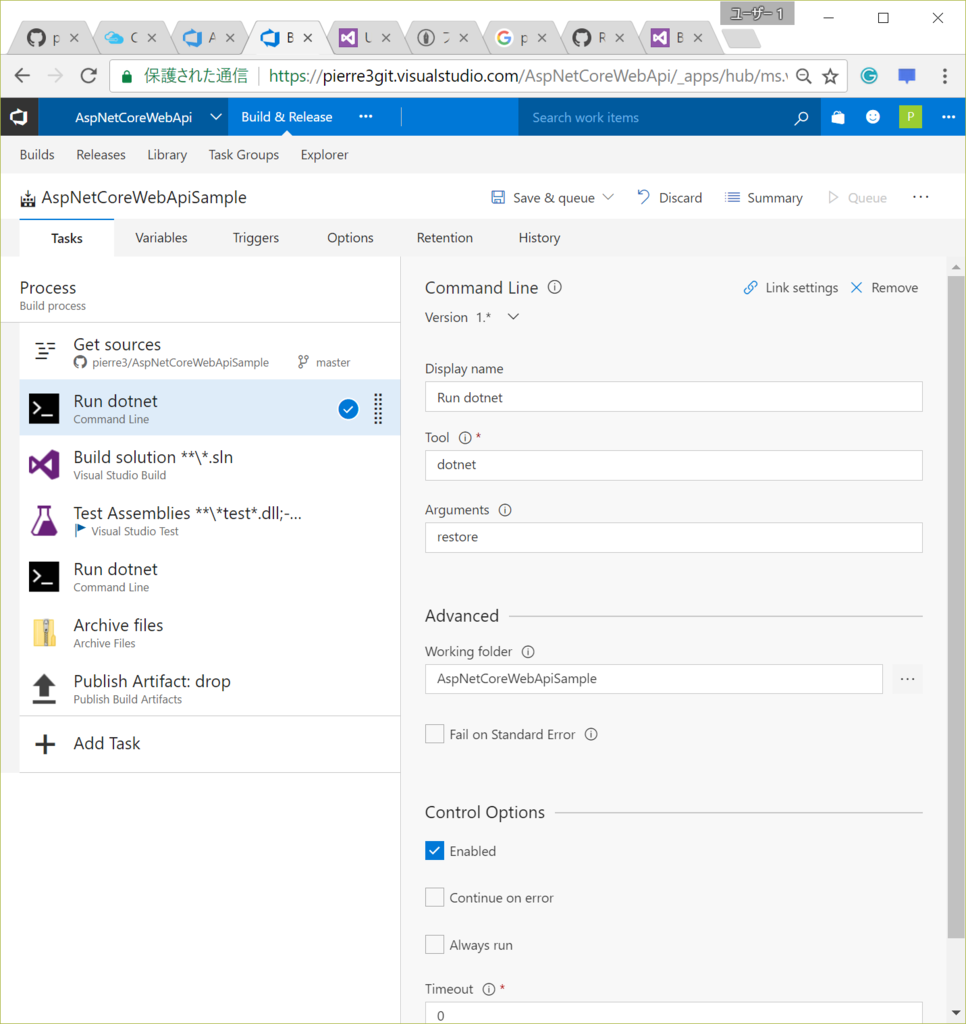This screenshot has height=1024, width=966.
Task: Reload the page in browser
Action: click(89, 76)
